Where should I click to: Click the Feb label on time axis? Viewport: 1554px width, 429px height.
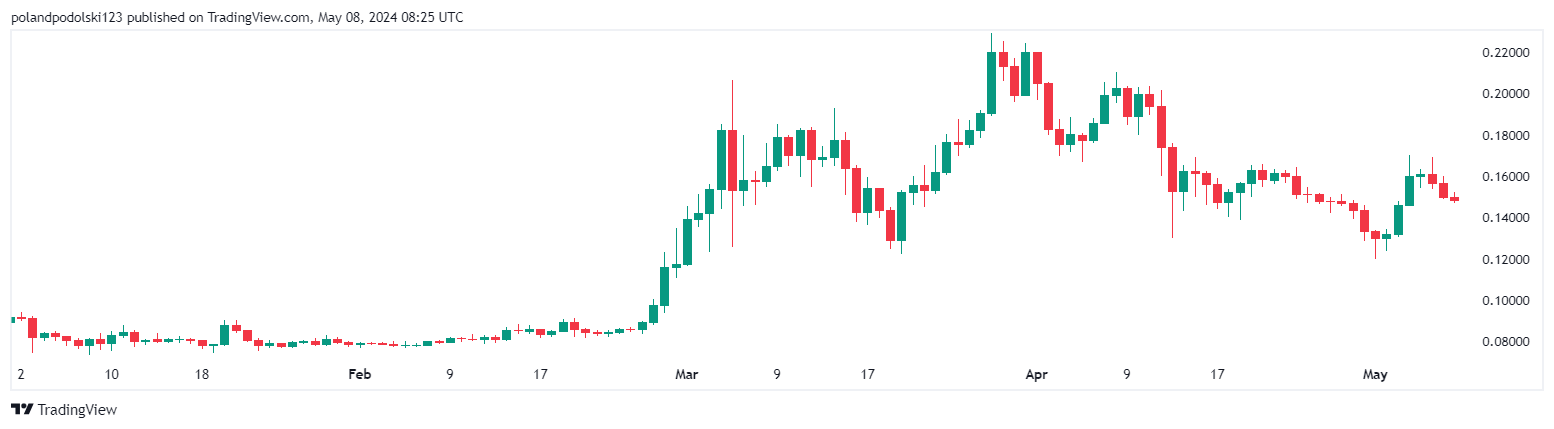(359, 375)
